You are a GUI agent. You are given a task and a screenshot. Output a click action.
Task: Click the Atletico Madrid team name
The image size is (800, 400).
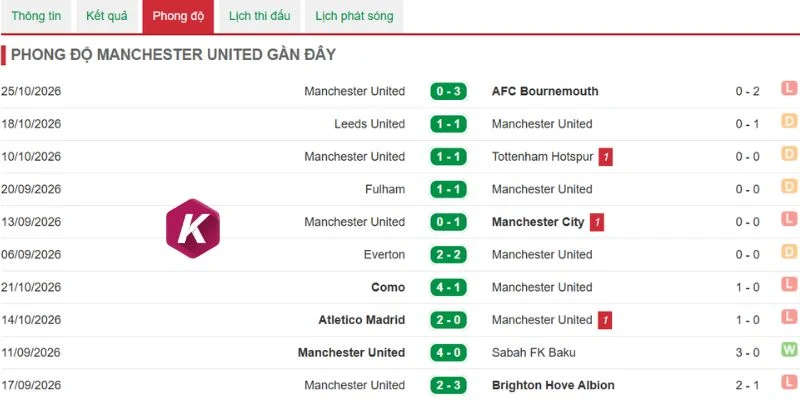click(362, 320)
